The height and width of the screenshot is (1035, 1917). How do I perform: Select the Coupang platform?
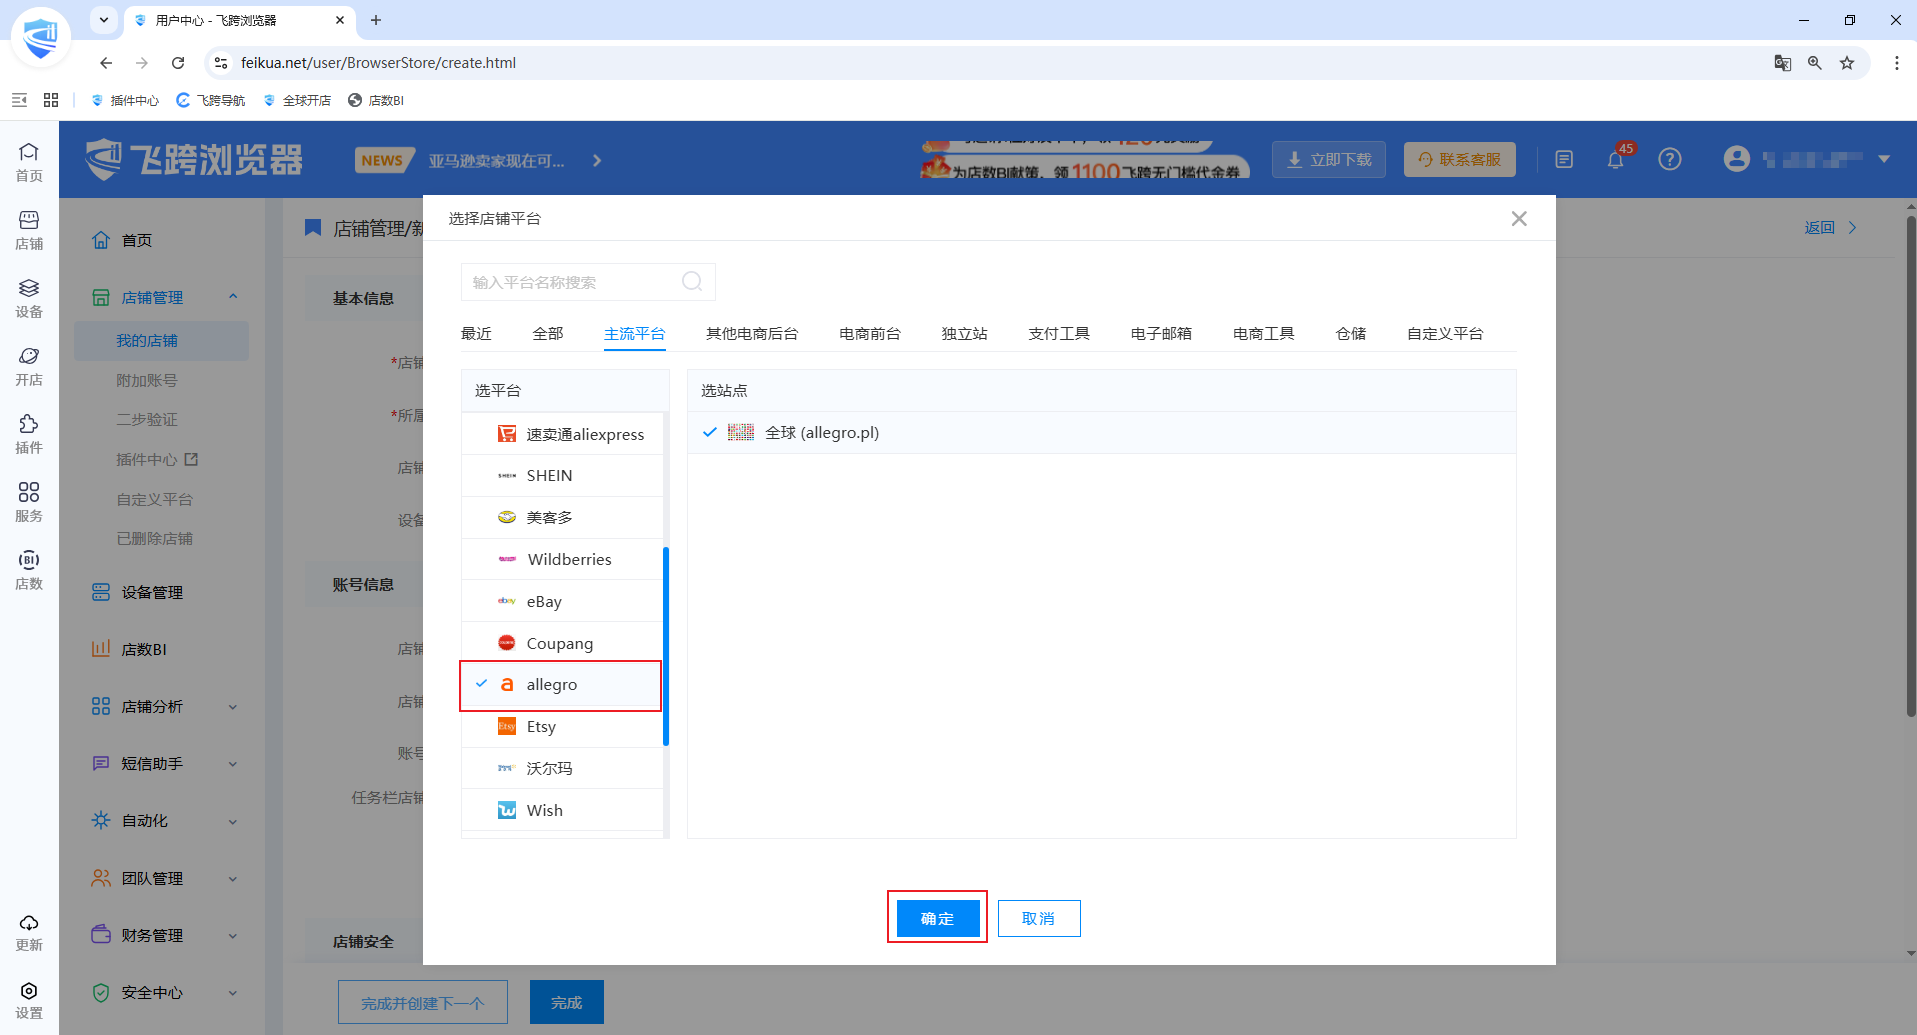tap(561, 644)
